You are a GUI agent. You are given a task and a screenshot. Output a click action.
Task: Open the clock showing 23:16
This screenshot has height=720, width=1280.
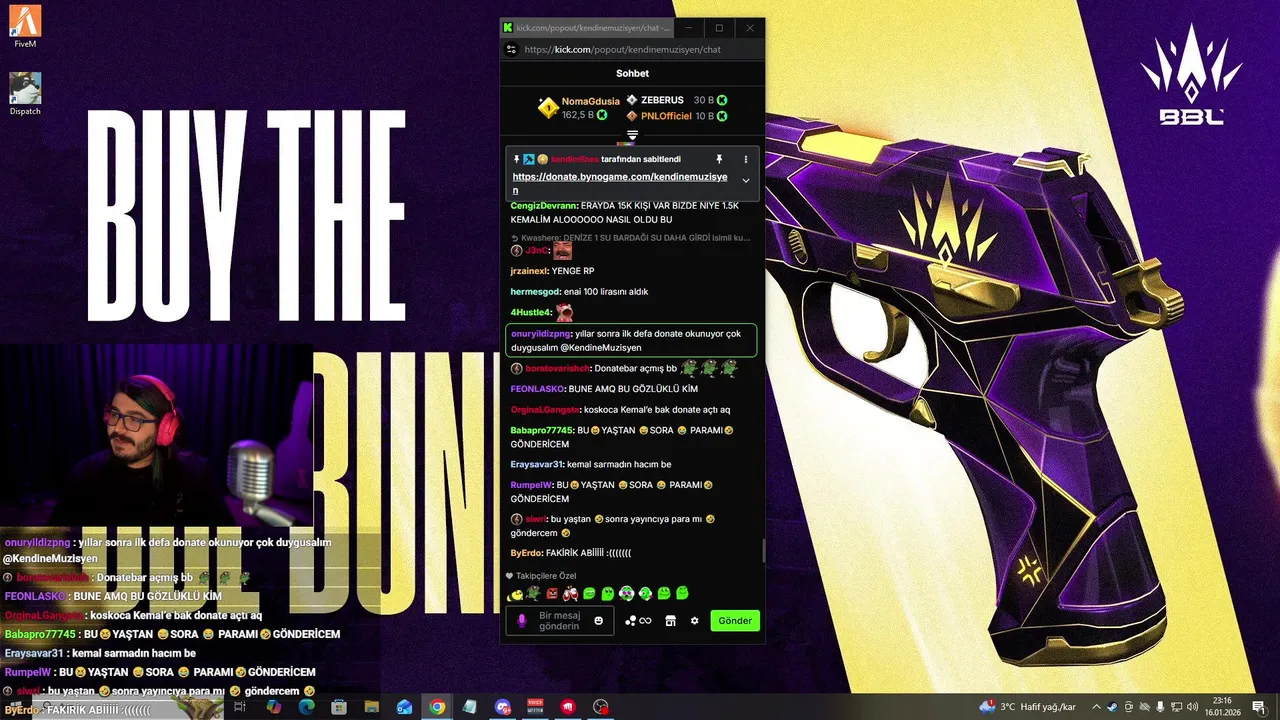(x=1222, y=707)
